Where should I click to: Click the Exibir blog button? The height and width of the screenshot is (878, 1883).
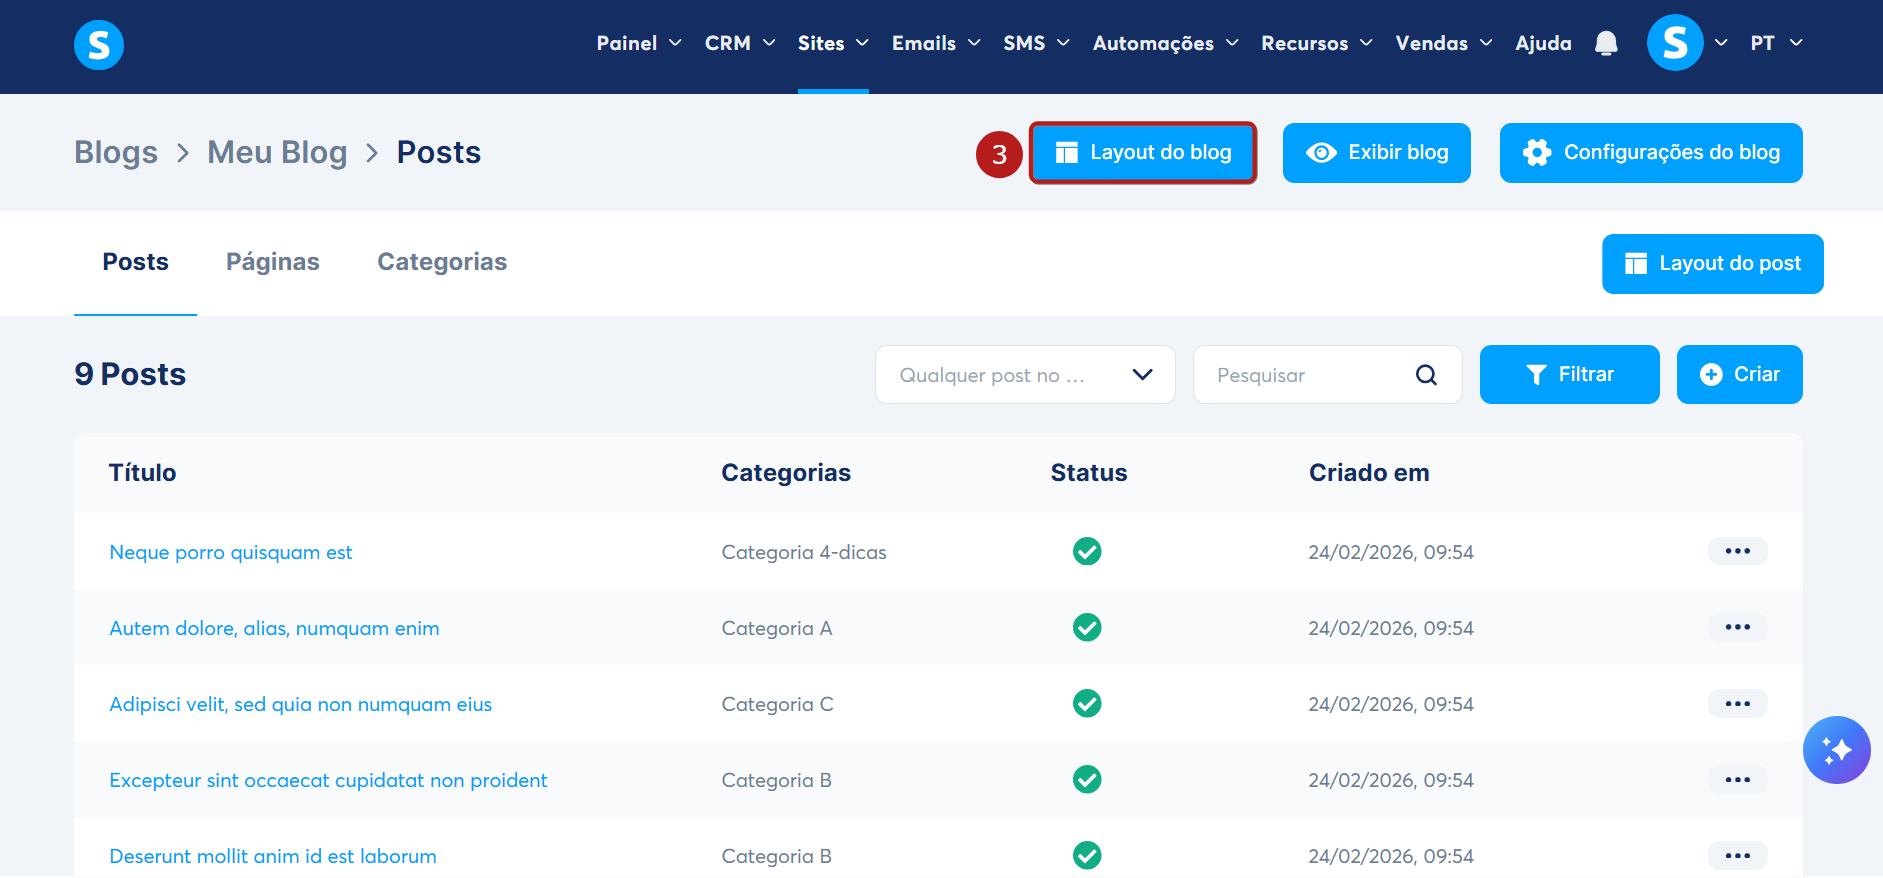pyautogui.click(x=1376, y=153)
